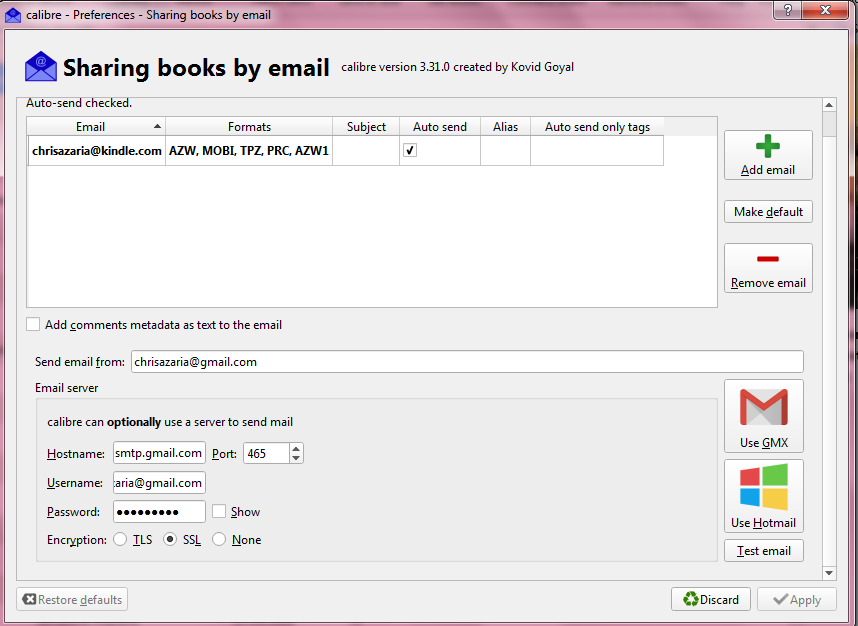This screenshot has width=858, height=626.
Task: Click the red minus Remove email button
Action: (768, 268)
